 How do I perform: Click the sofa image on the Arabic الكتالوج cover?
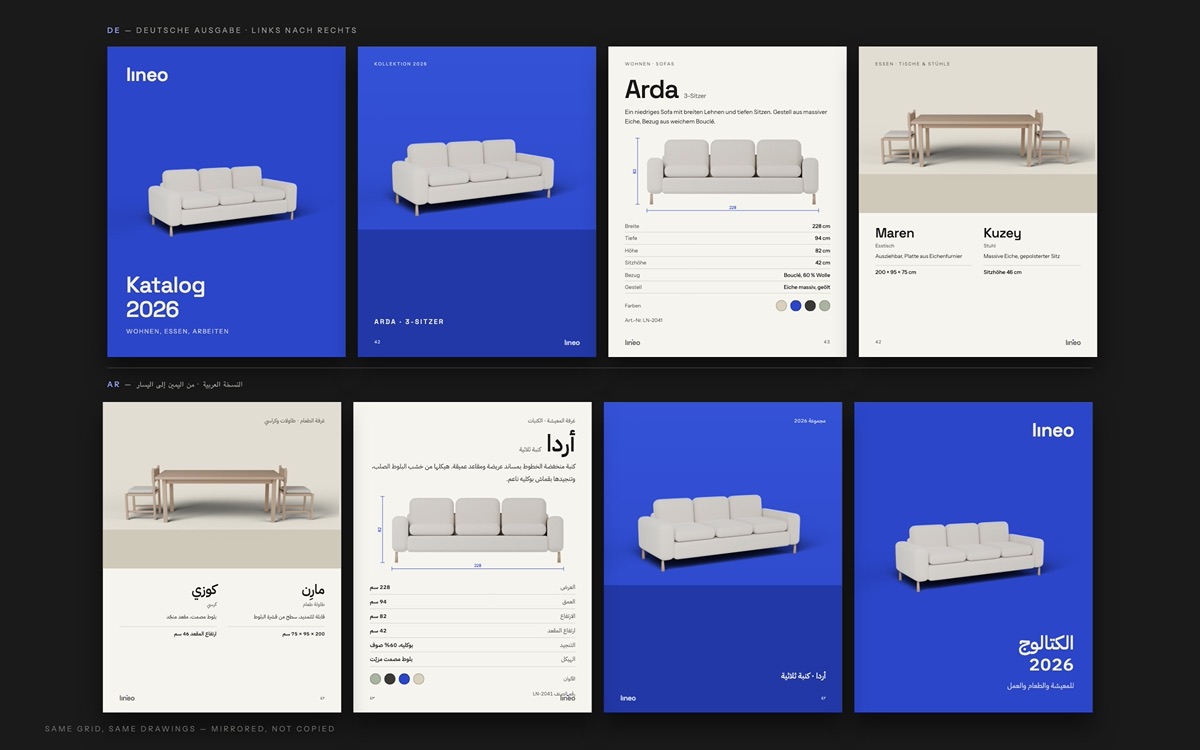(970, 556)
